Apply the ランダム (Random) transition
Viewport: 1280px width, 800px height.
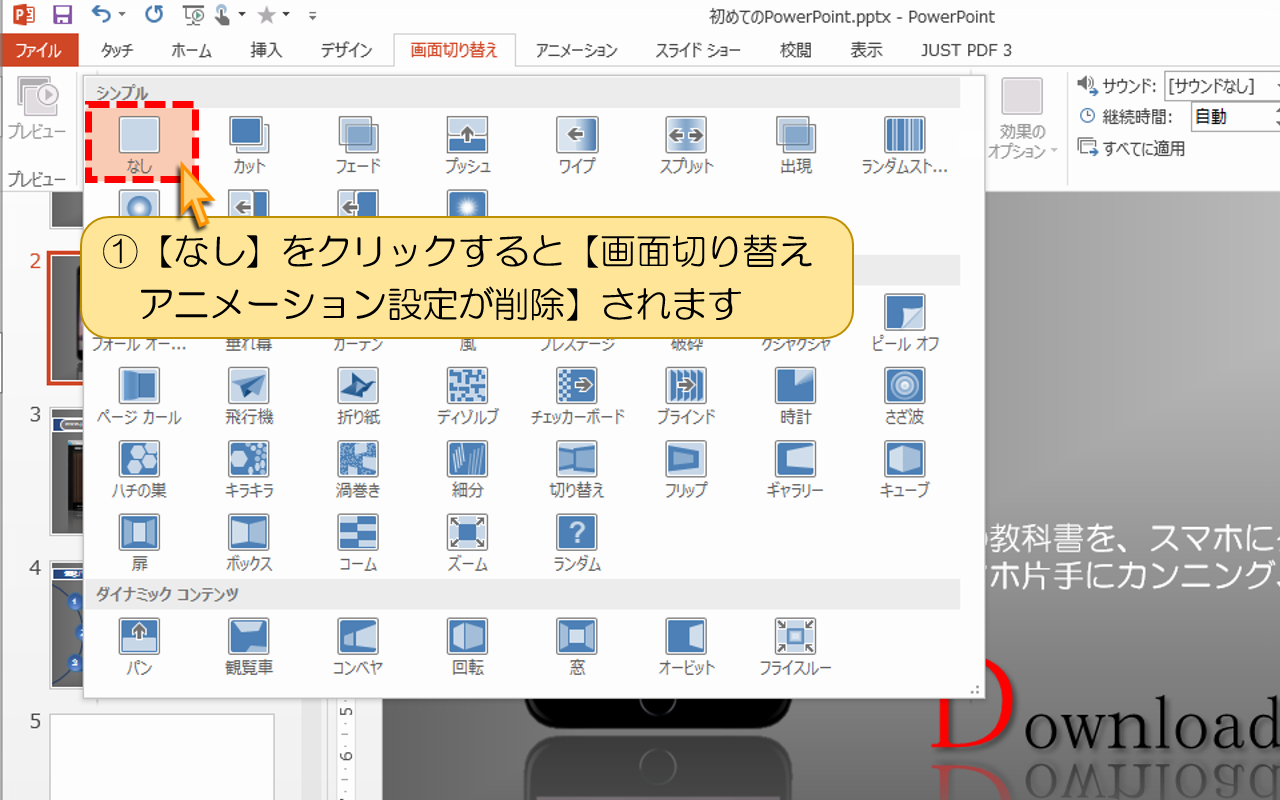click(x=577, y=543)
